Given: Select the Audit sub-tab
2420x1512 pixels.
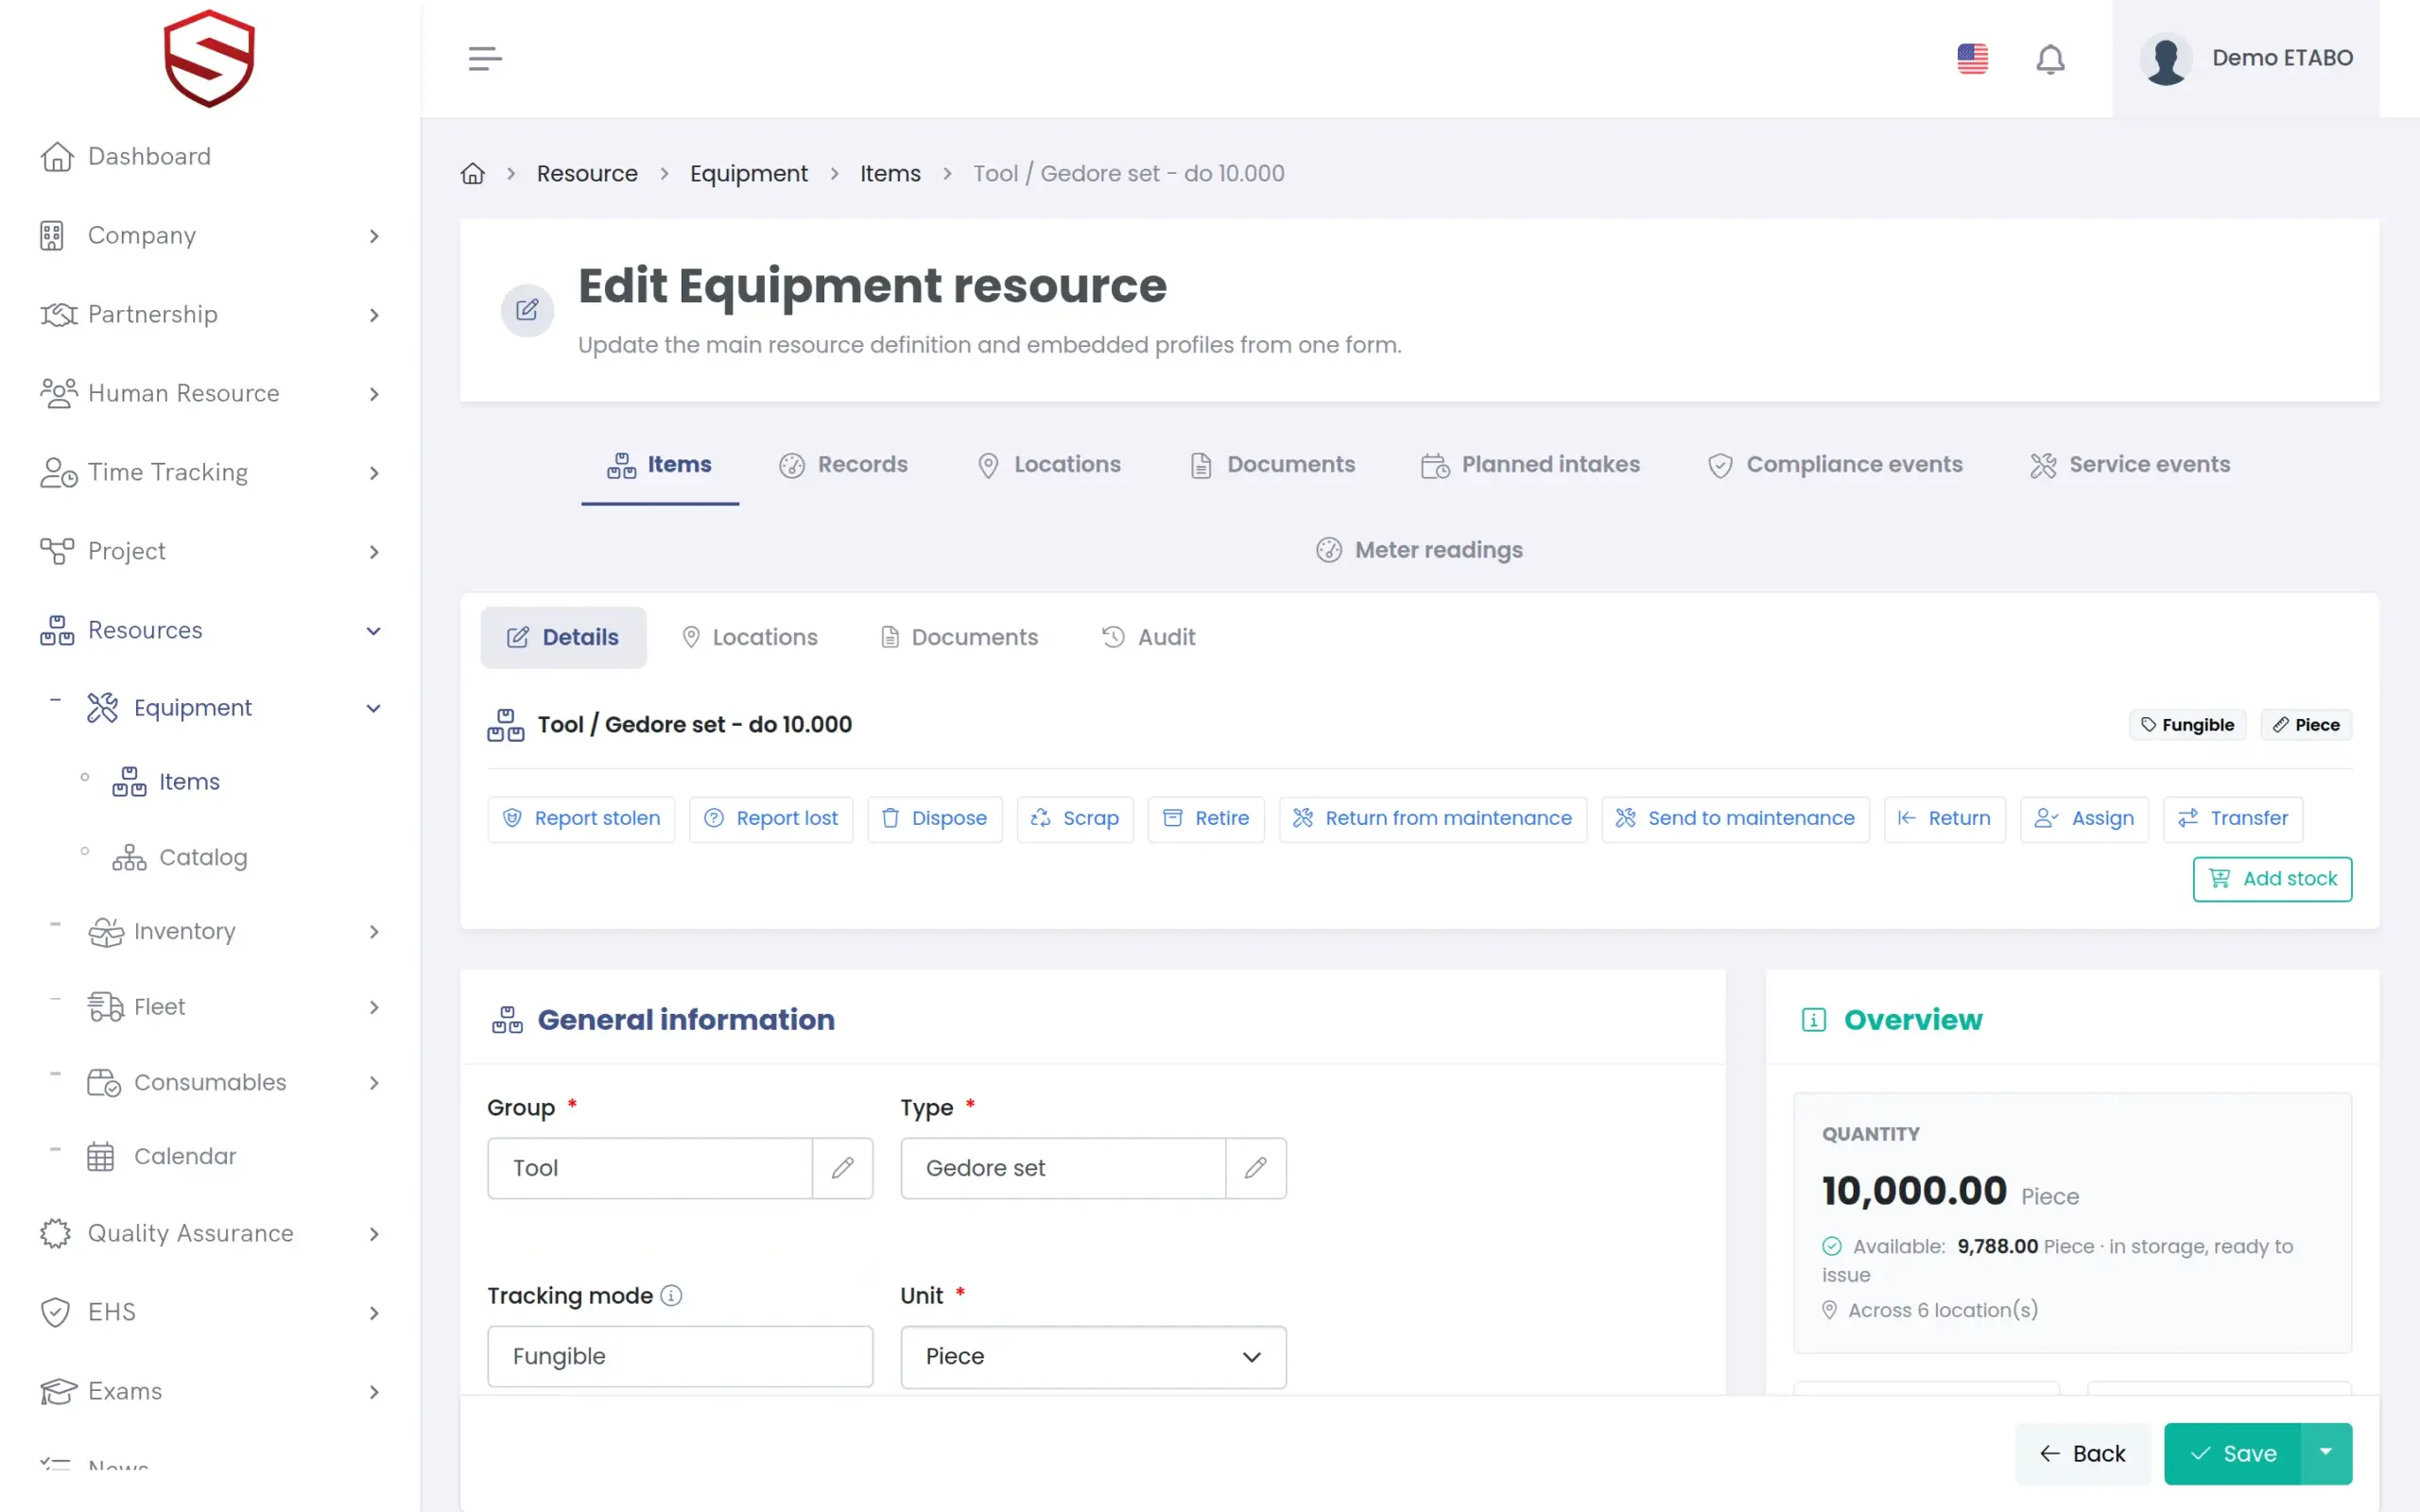Looking at the screenshot, I should 1148,637.
